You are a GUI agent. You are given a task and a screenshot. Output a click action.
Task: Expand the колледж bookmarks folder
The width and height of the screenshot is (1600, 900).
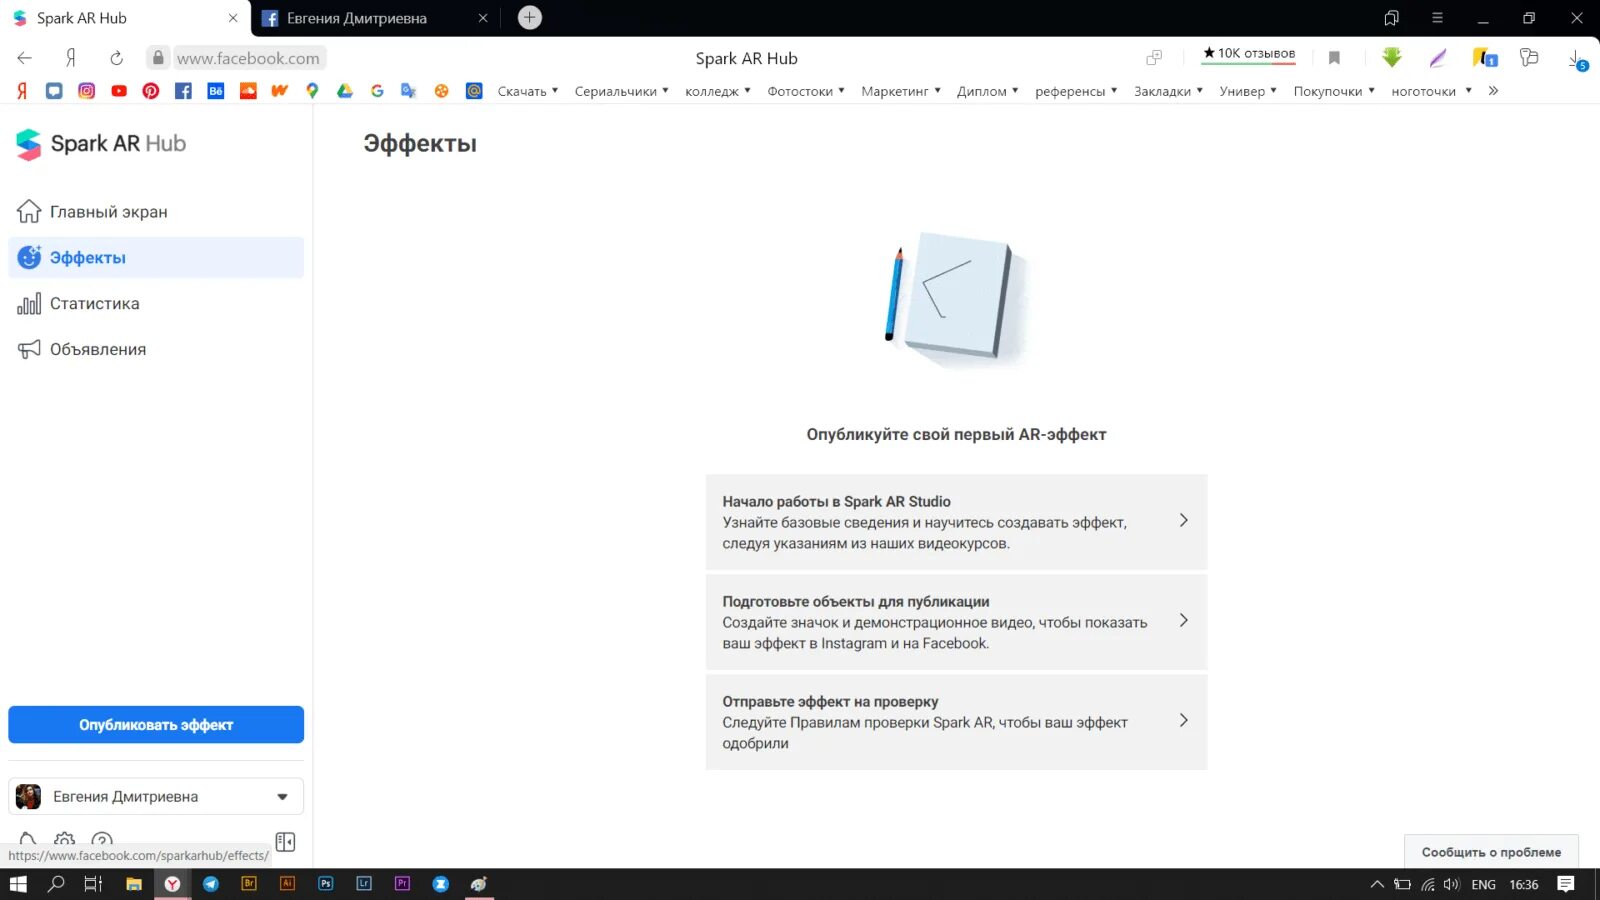[x=717, y=91]
